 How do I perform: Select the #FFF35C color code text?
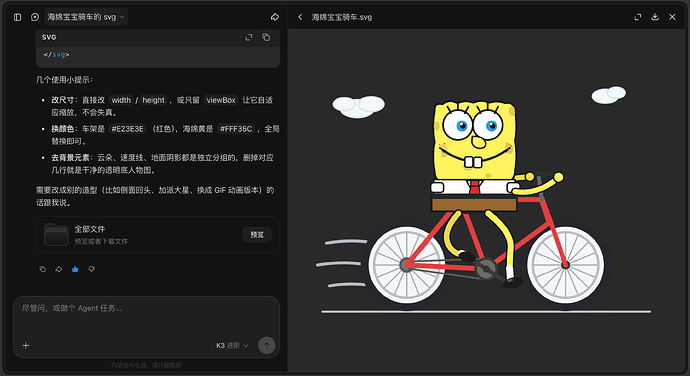(236, 129)
